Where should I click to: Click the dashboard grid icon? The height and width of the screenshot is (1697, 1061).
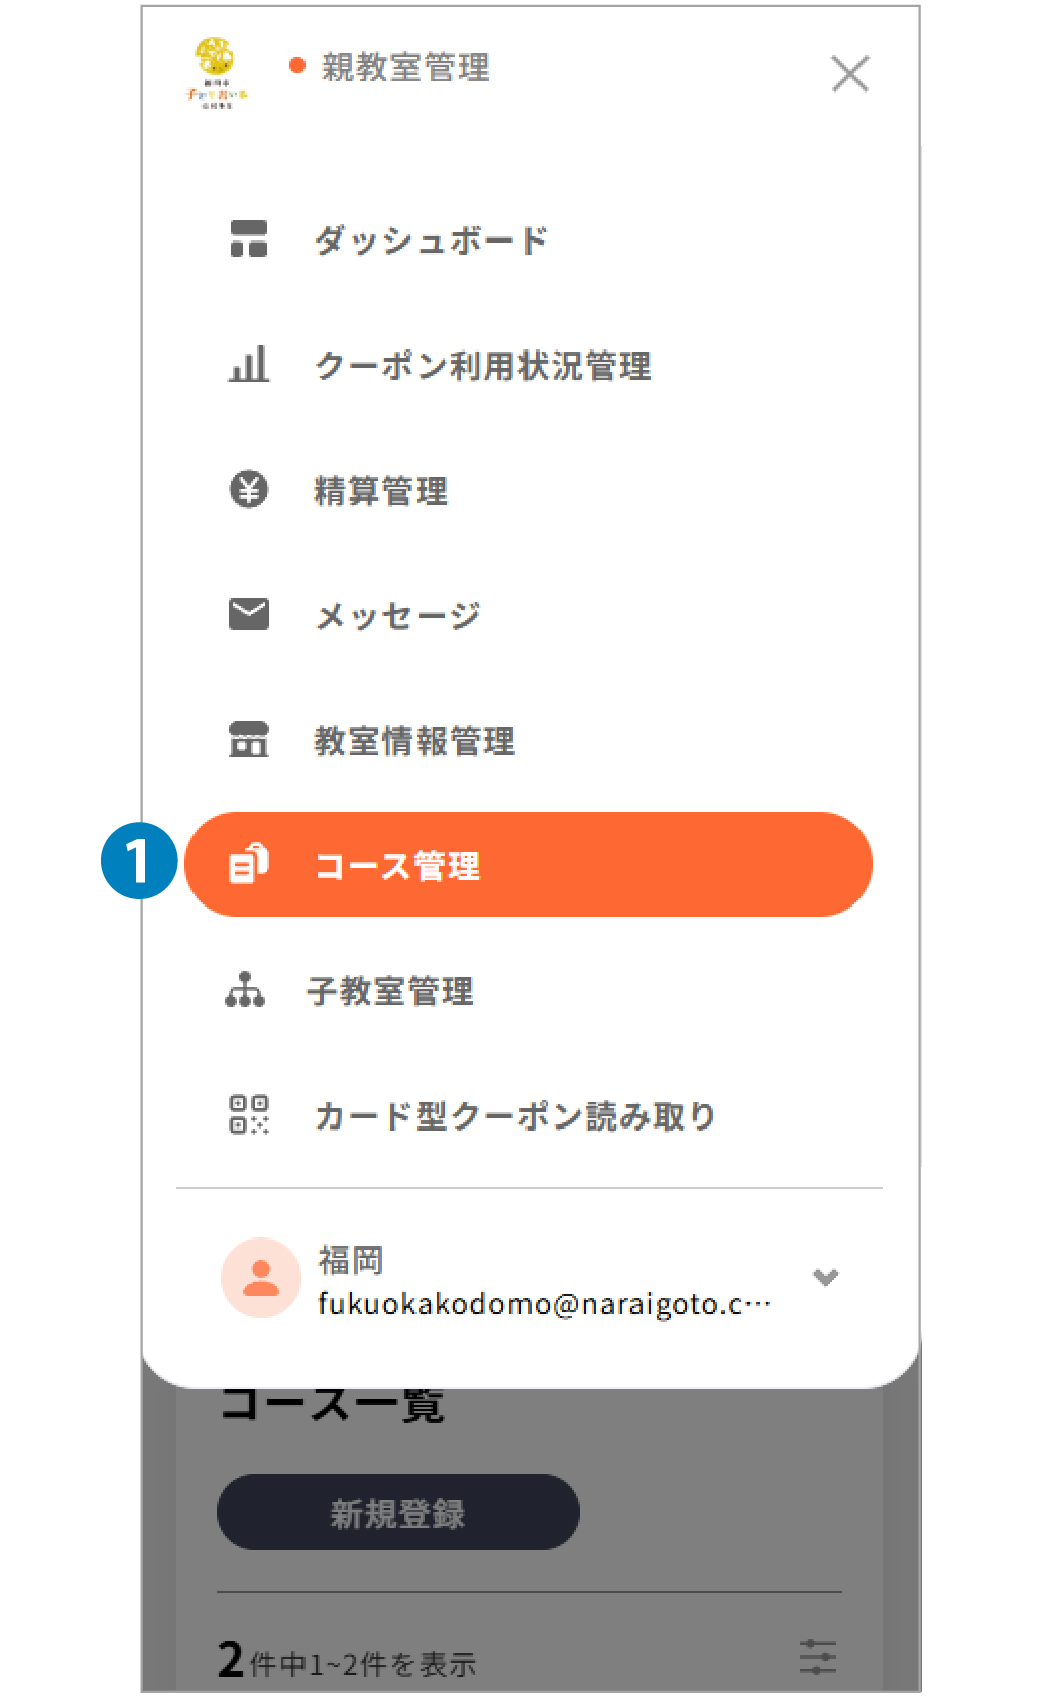point(248,240)
